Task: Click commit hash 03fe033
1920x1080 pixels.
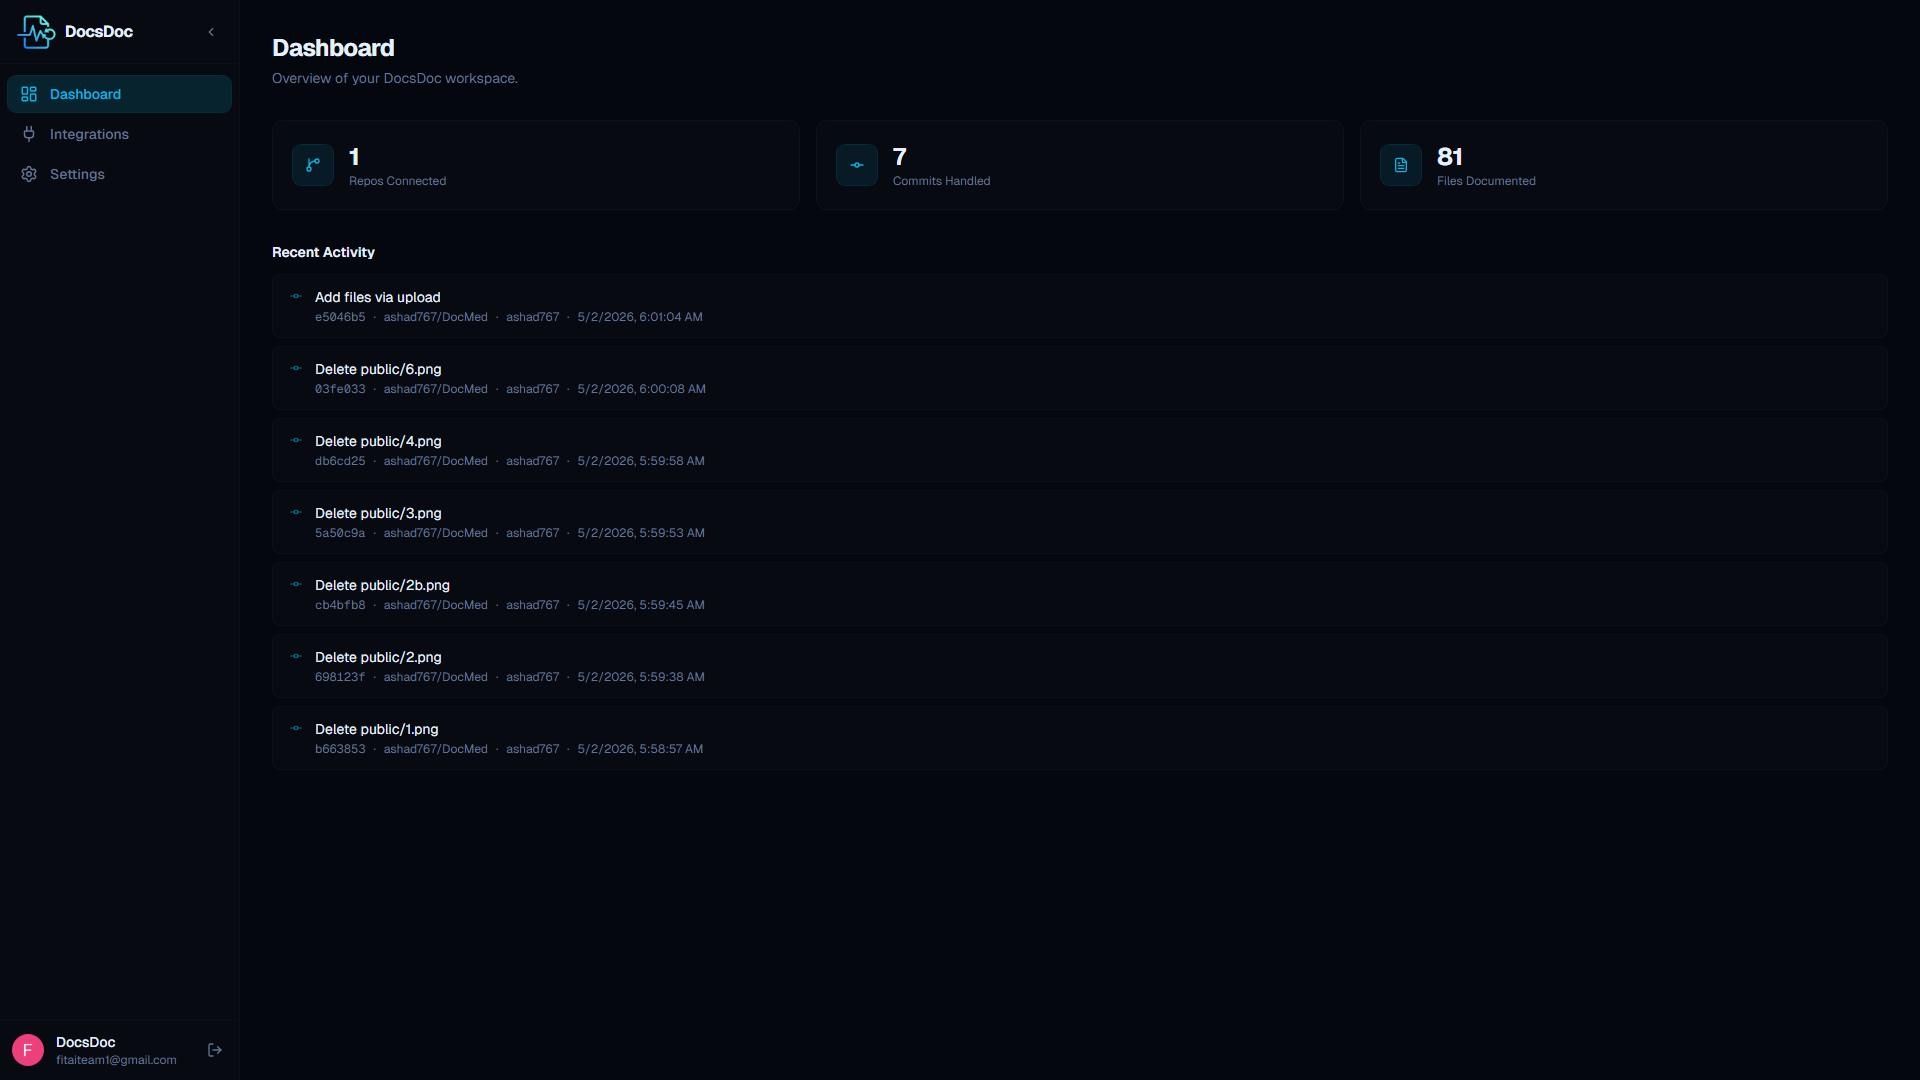Action: coord(340,389)
